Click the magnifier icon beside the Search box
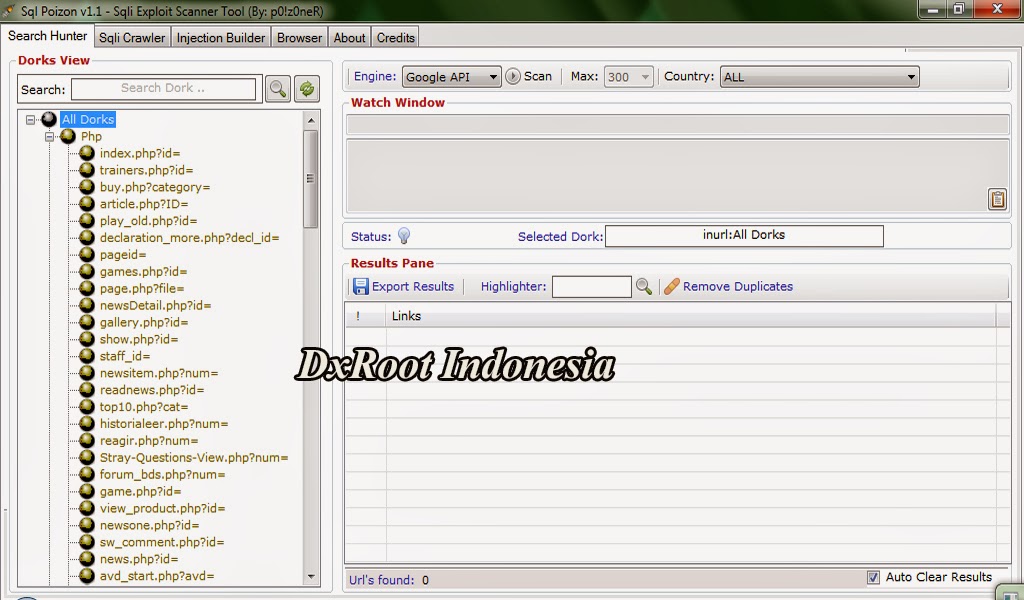The height and width of the screenshot is (600, 1024). pyautogui.click(x=278, y=88)
